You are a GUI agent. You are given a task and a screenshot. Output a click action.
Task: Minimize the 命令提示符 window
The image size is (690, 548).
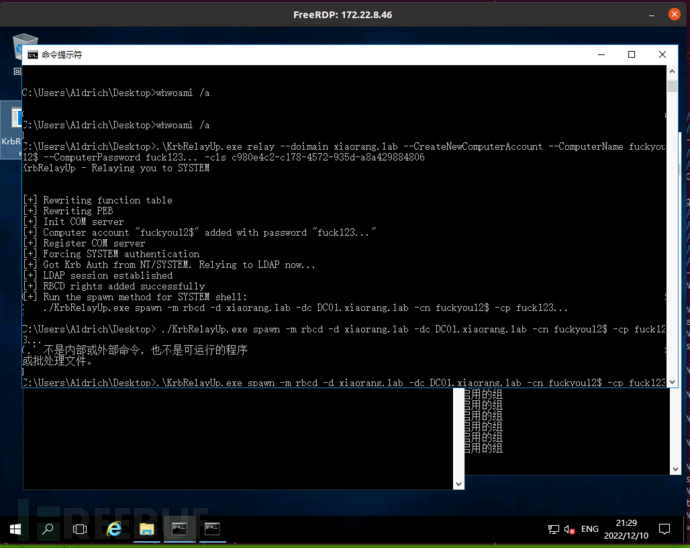(x=602, y=55)
